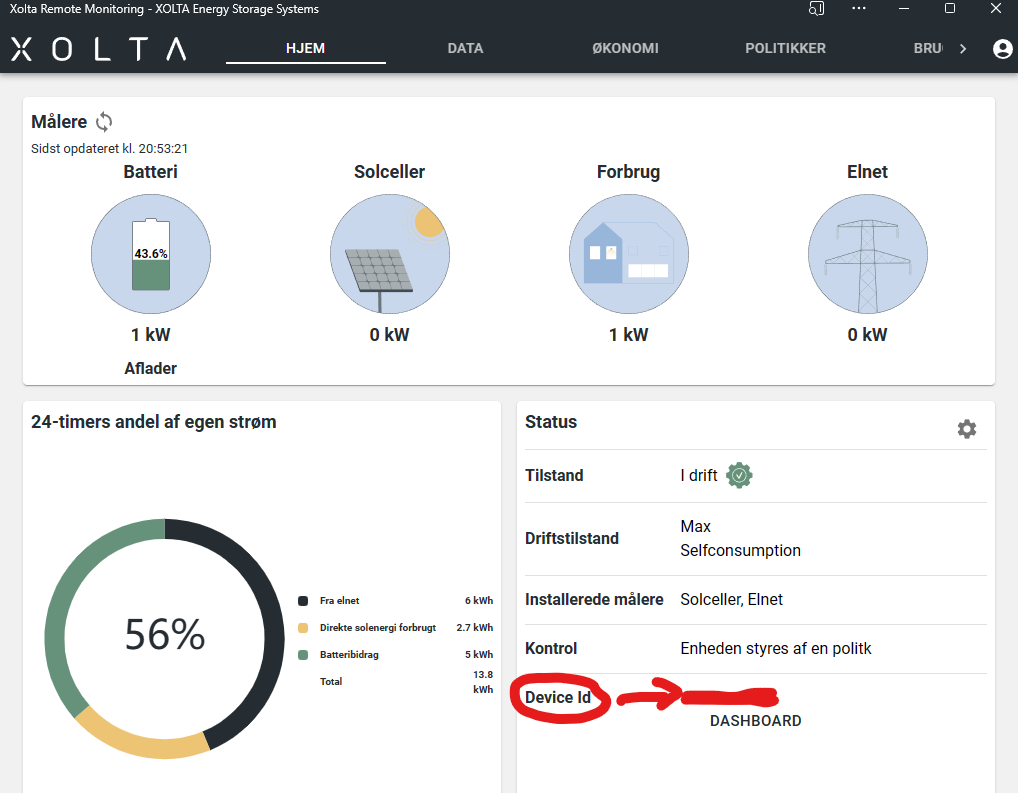The width and height of the screenshot is (1018, 793).
Task: Click the '24-timers andel af egen strøm' heading
Action: point(154,422)
